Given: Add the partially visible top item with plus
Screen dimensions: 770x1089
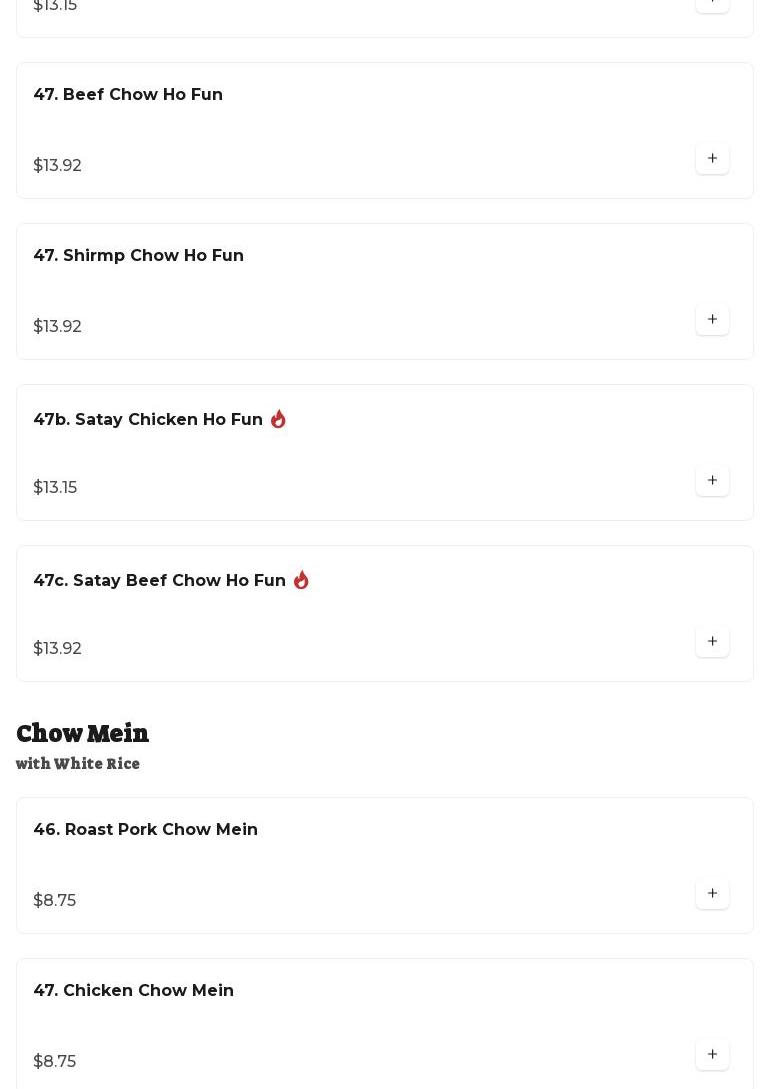Looking at the screenshot, I should tap(712, 3).
